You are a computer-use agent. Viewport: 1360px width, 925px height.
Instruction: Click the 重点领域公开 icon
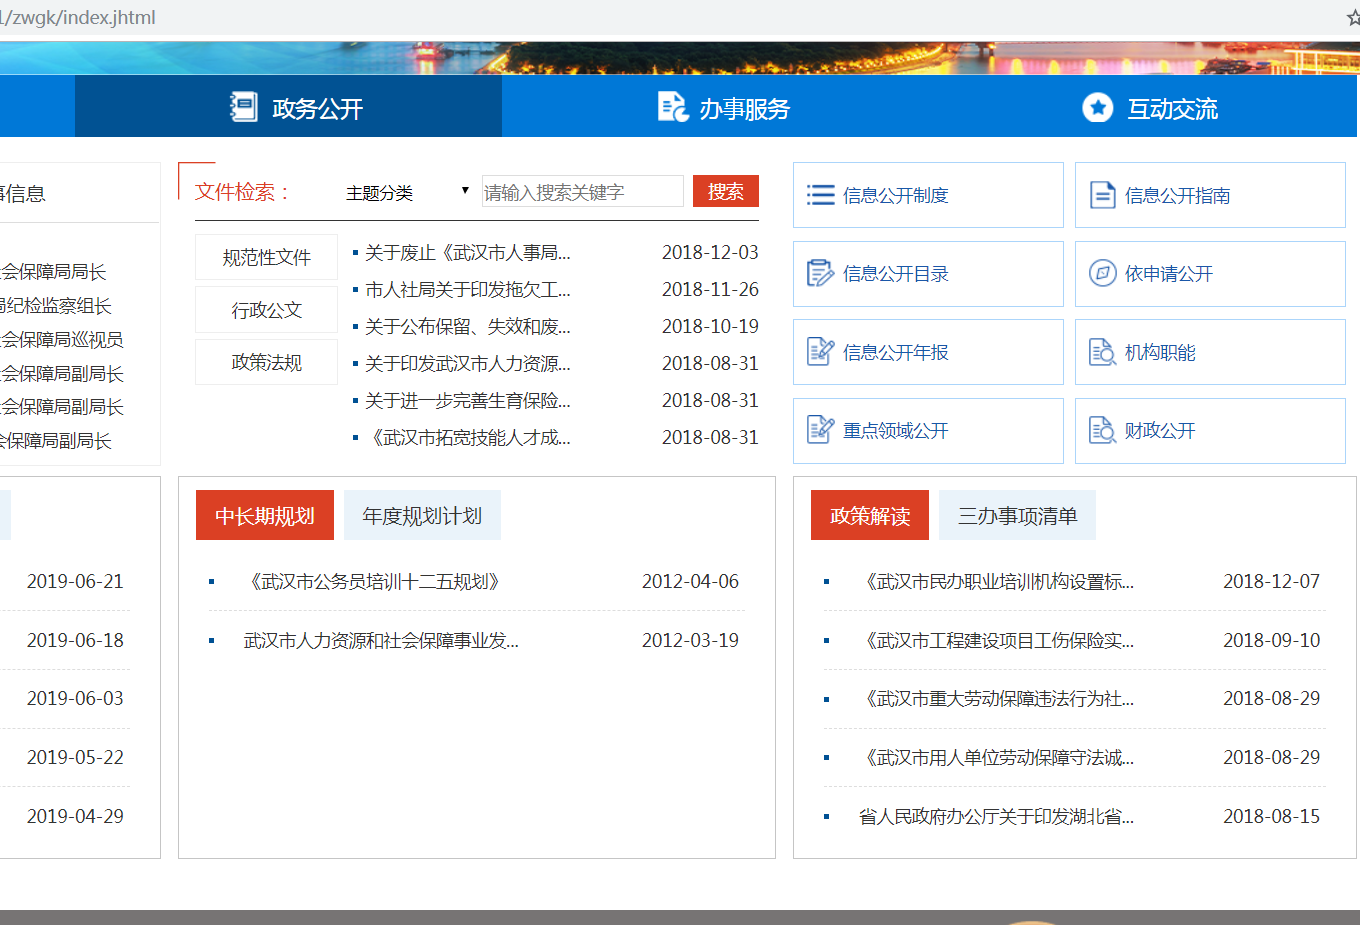coord(820,430)
